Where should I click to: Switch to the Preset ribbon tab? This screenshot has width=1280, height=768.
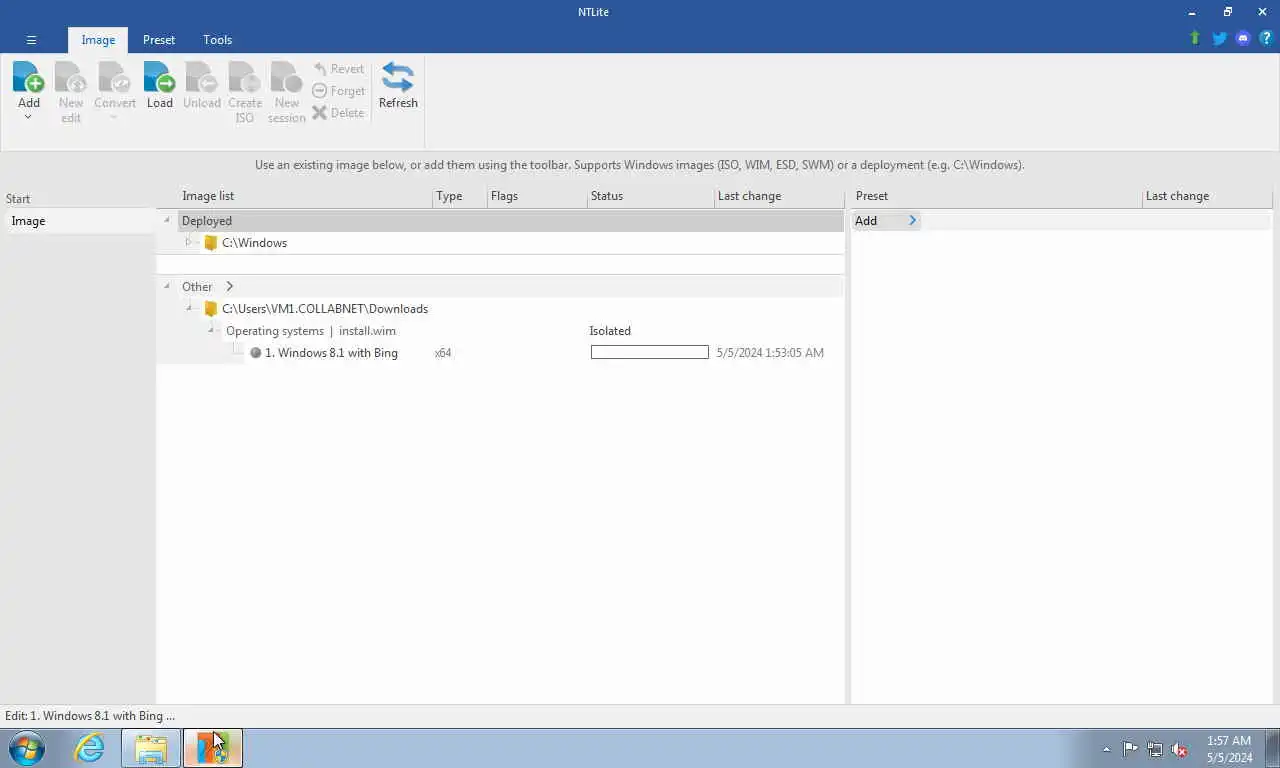click(x=159, y=40)
